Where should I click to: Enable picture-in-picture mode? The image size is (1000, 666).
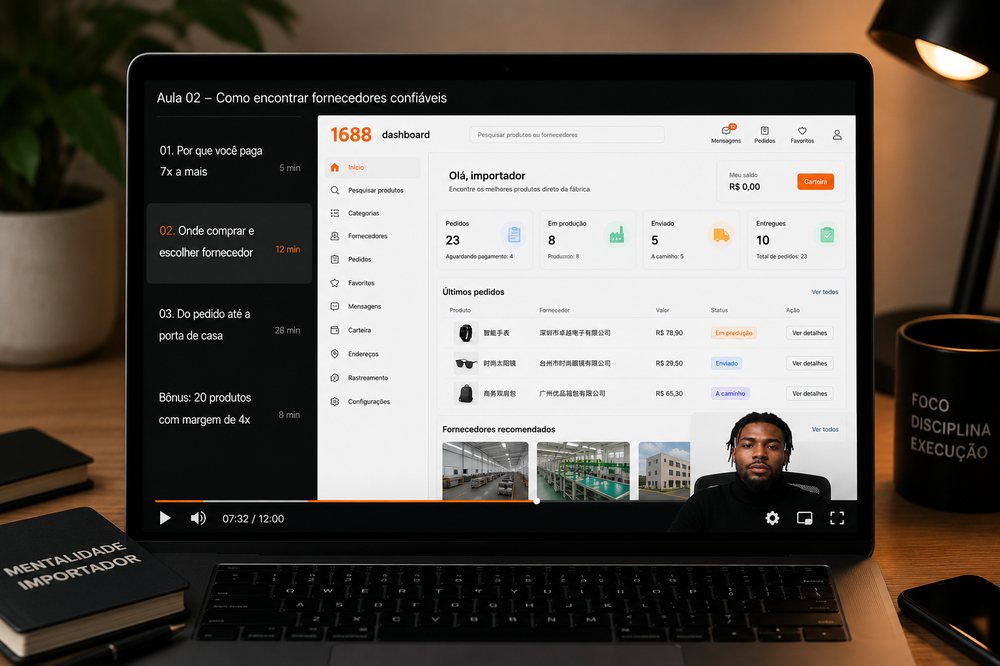point(804,518)
